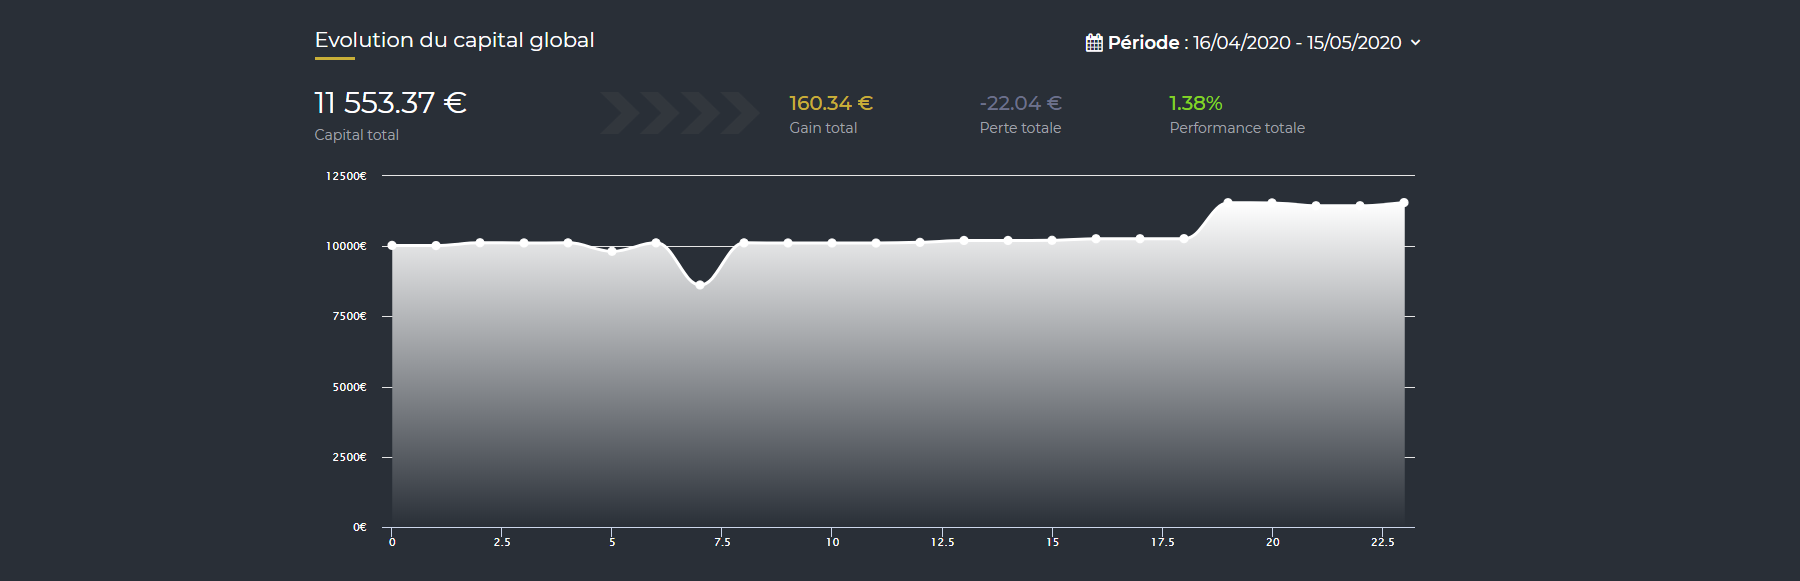Click the 12500€ y-axis label
Screen dimensions: 1800x581
[x=346, y=176]
